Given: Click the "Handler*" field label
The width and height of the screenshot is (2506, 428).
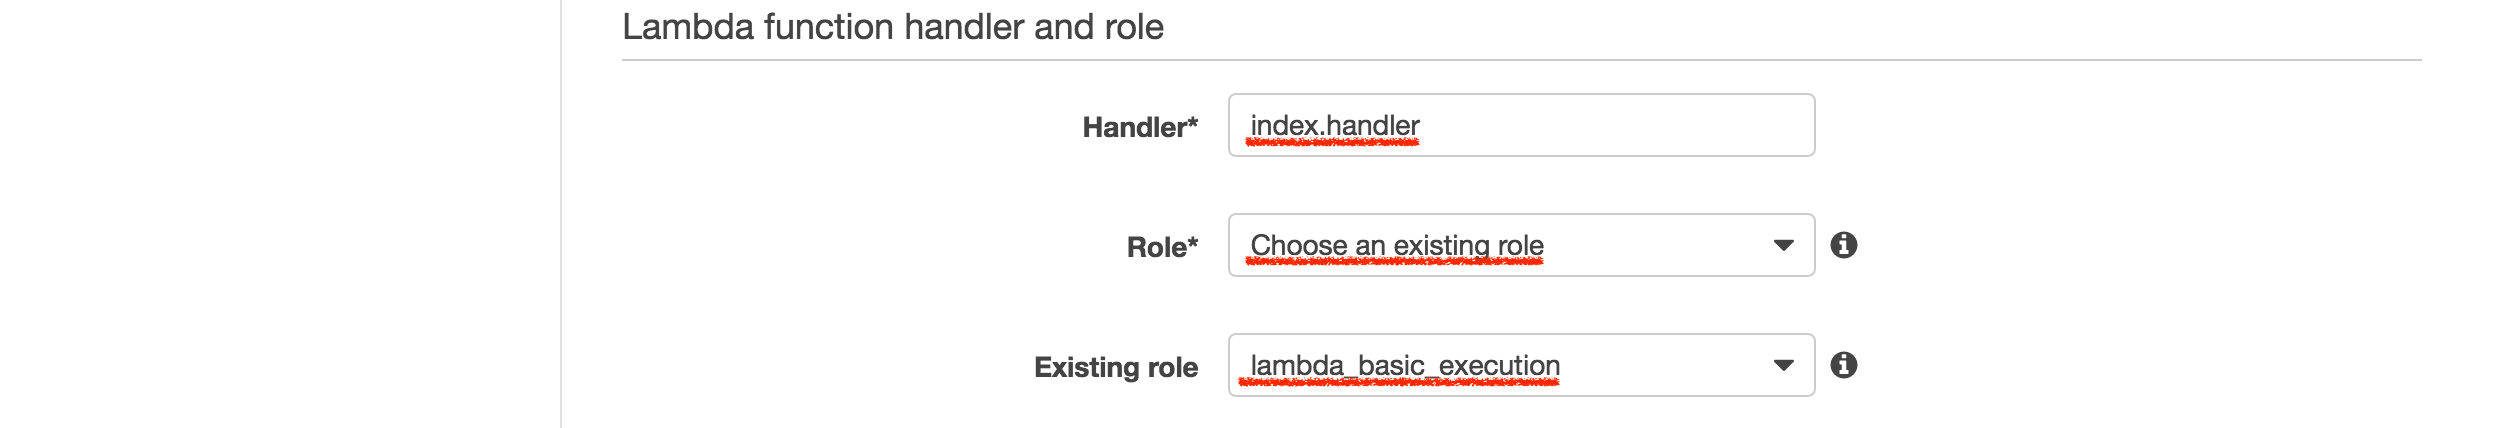Looking at the screenshot, I should [1134, 127].
